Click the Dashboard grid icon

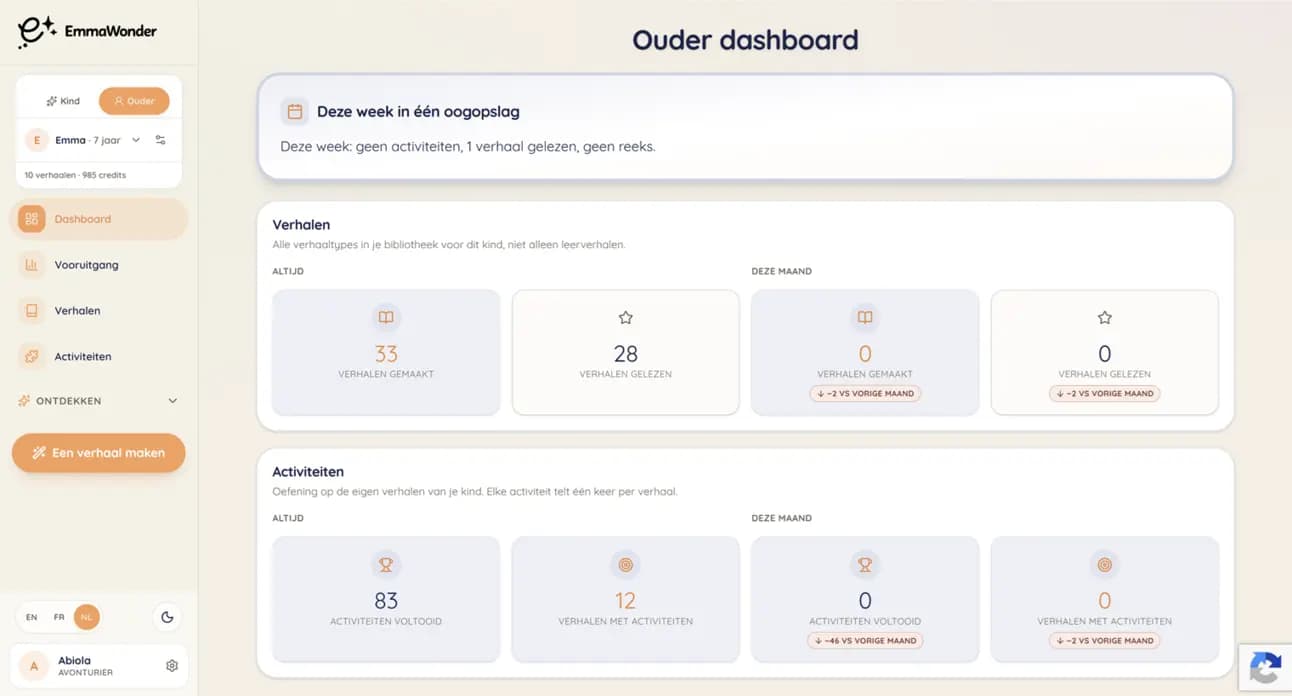(31, 219)
